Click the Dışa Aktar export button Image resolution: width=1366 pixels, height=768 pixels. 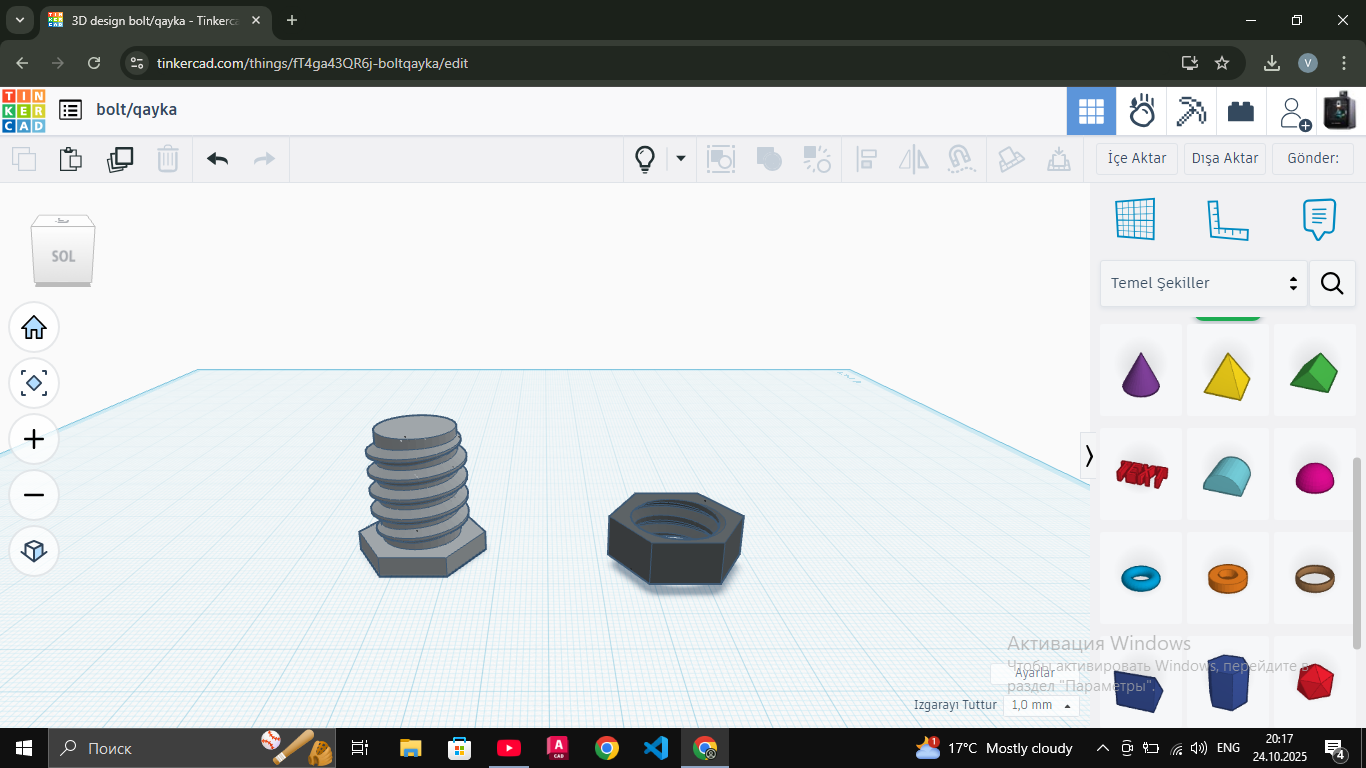(x=1225, y=158)
